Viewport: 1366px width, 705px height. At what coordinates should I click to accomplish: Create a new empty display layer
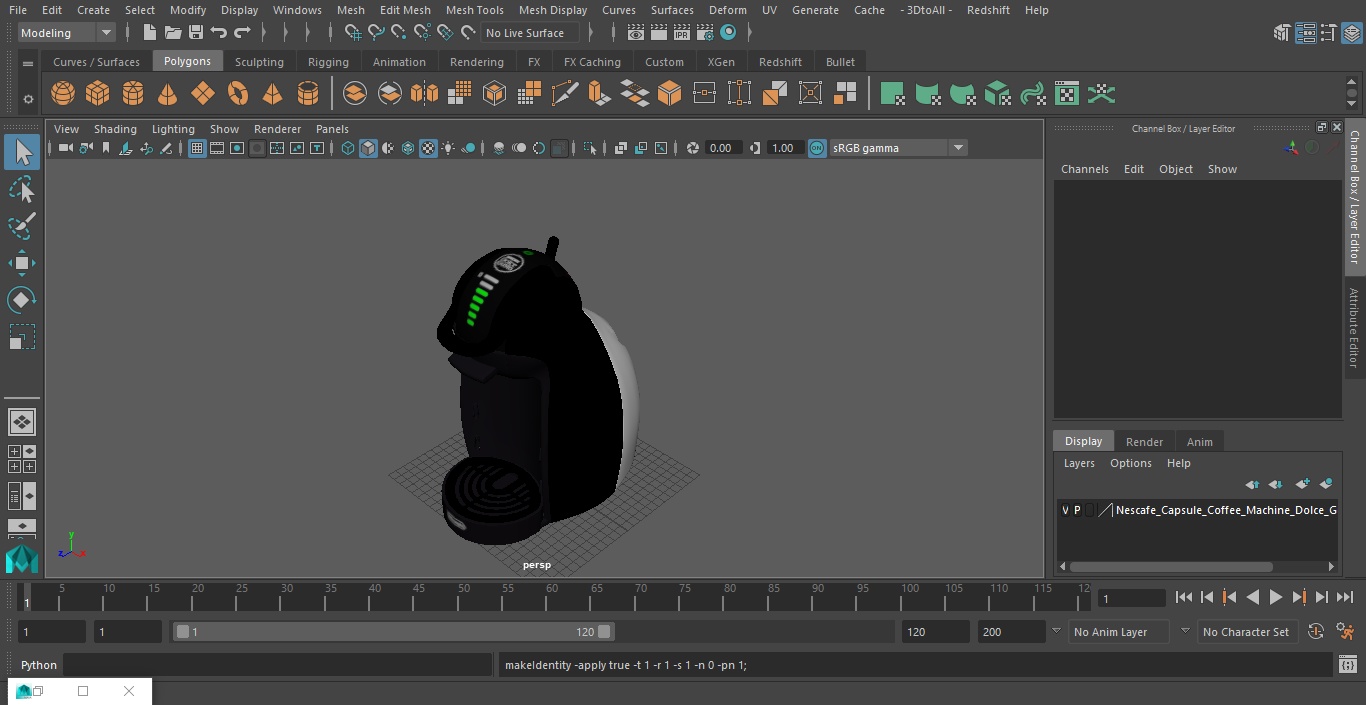[1302, 484]
